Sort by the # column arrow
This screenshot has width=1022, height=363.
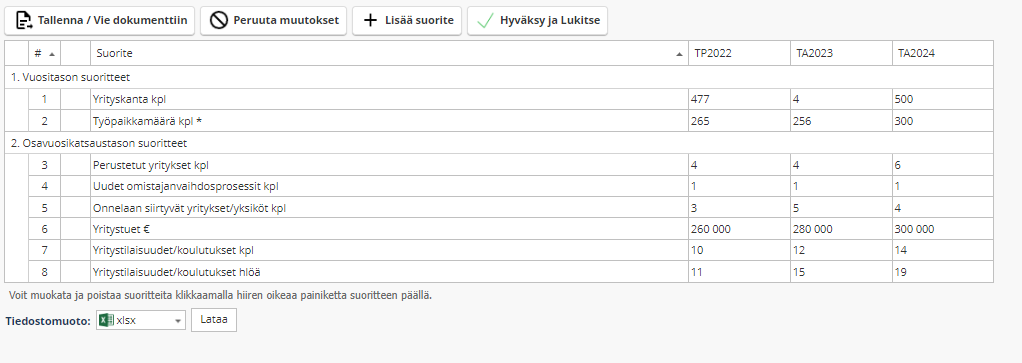click(x=52, y=53)
